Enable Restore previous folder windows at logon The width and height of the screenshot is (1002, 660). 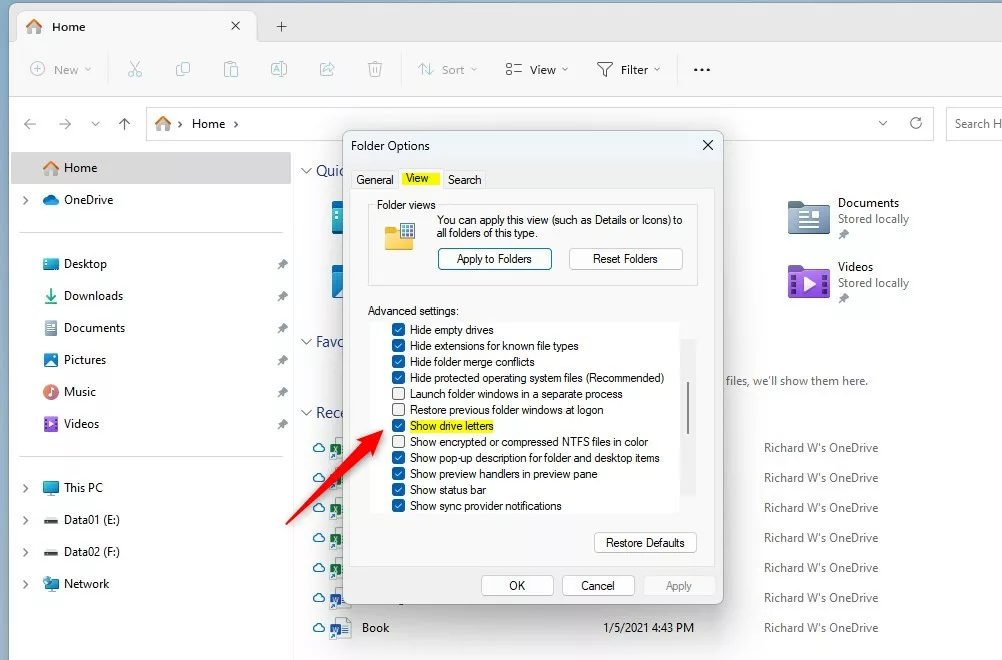coord(399,410)
